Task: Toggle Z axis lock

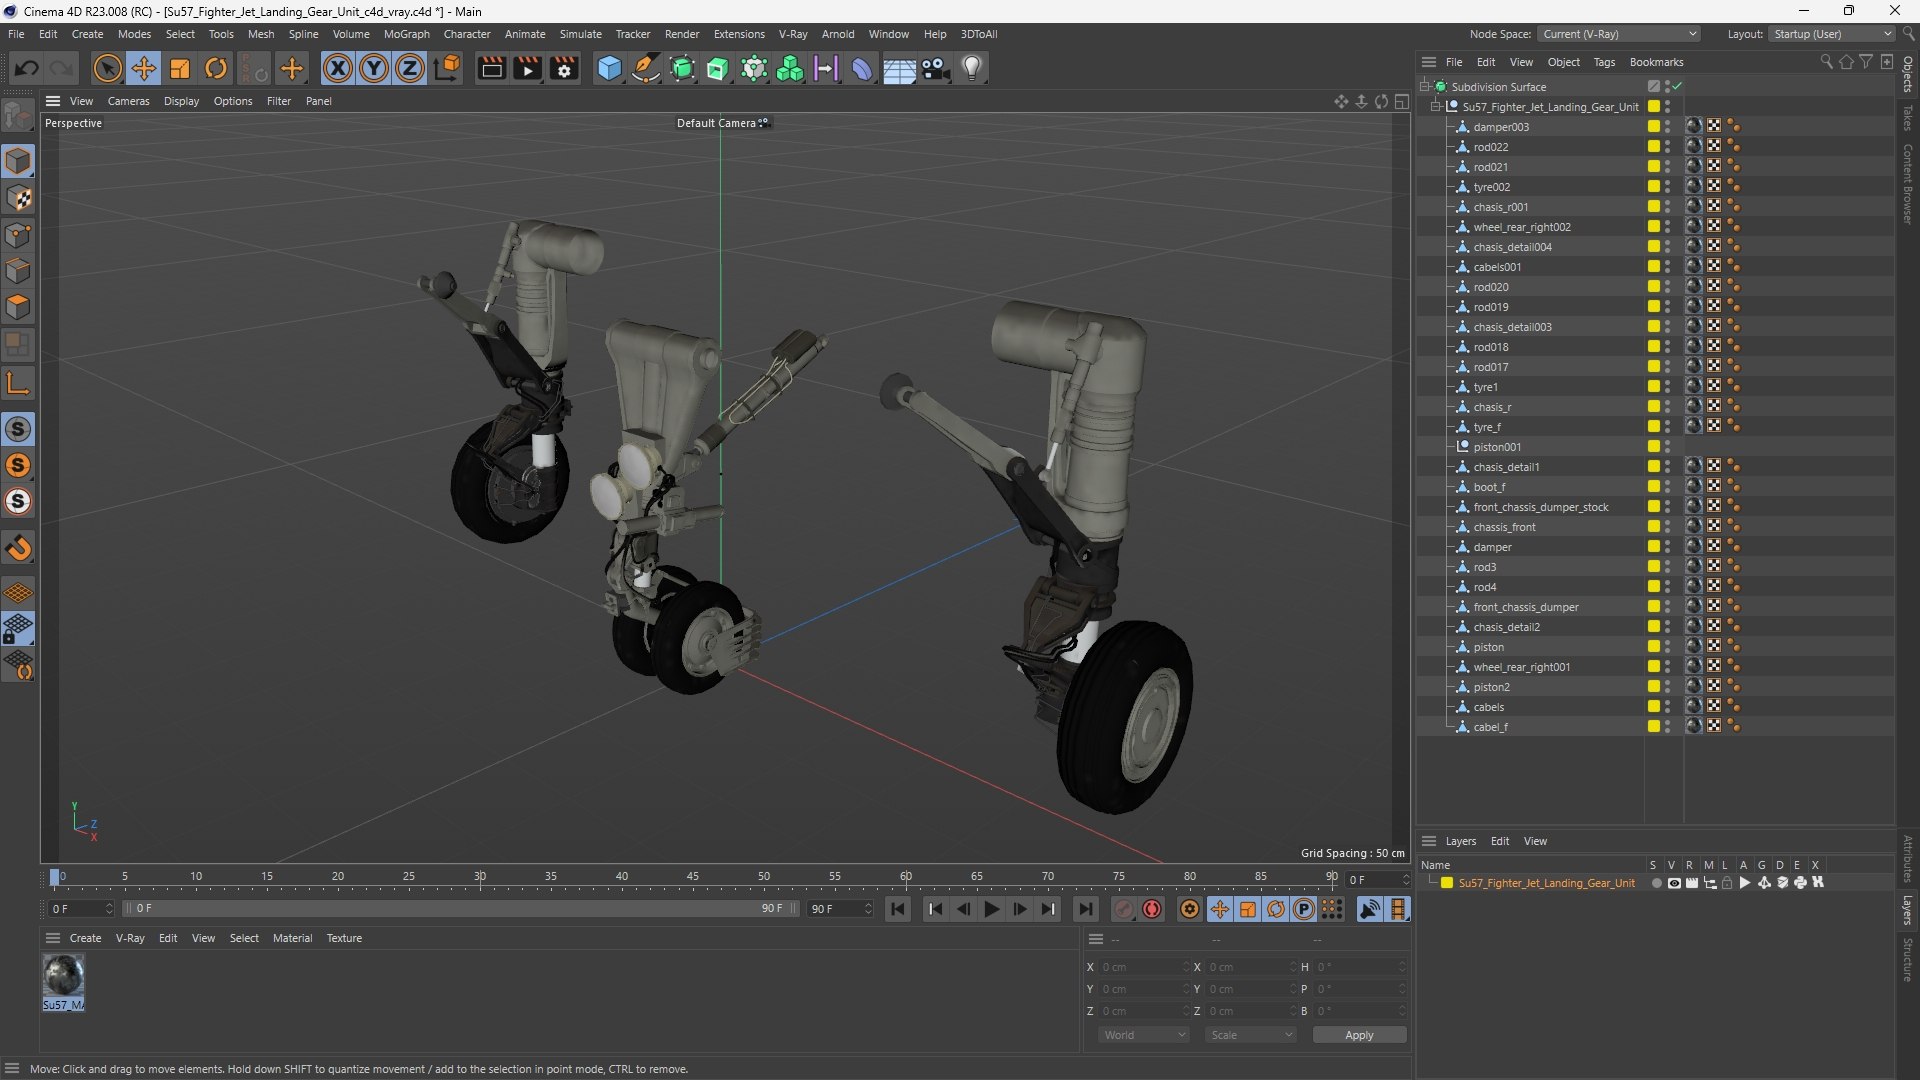Action: click(409, 68)
